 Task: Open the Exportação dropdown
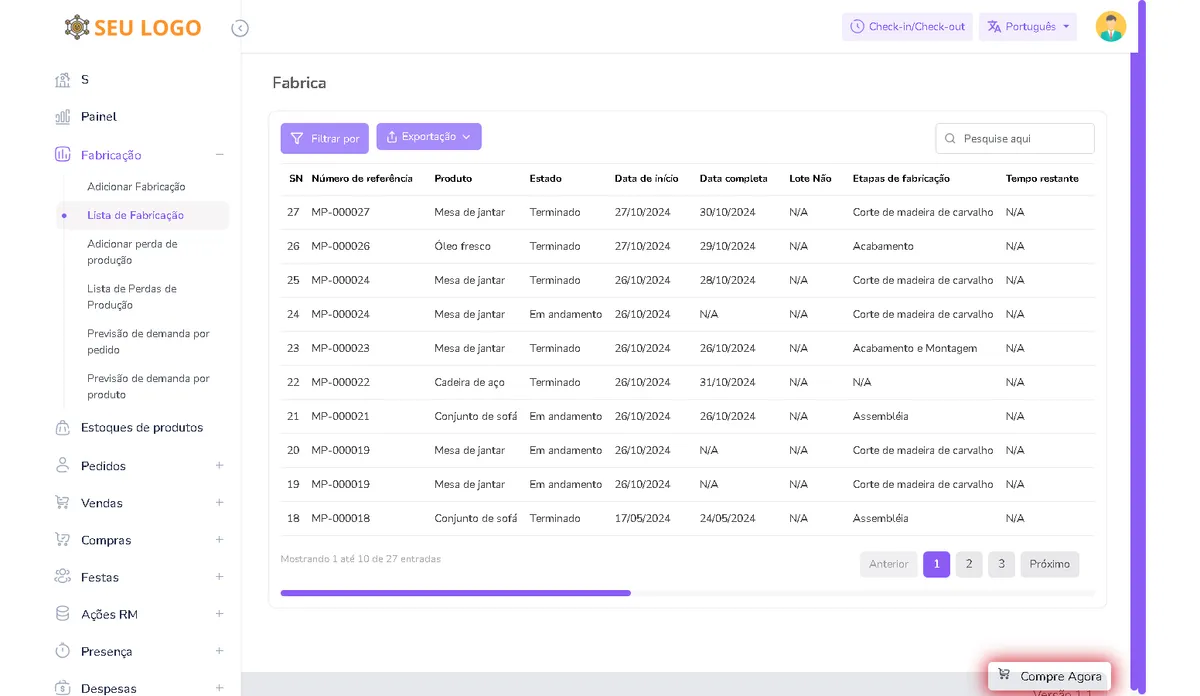tap(429, 137)
